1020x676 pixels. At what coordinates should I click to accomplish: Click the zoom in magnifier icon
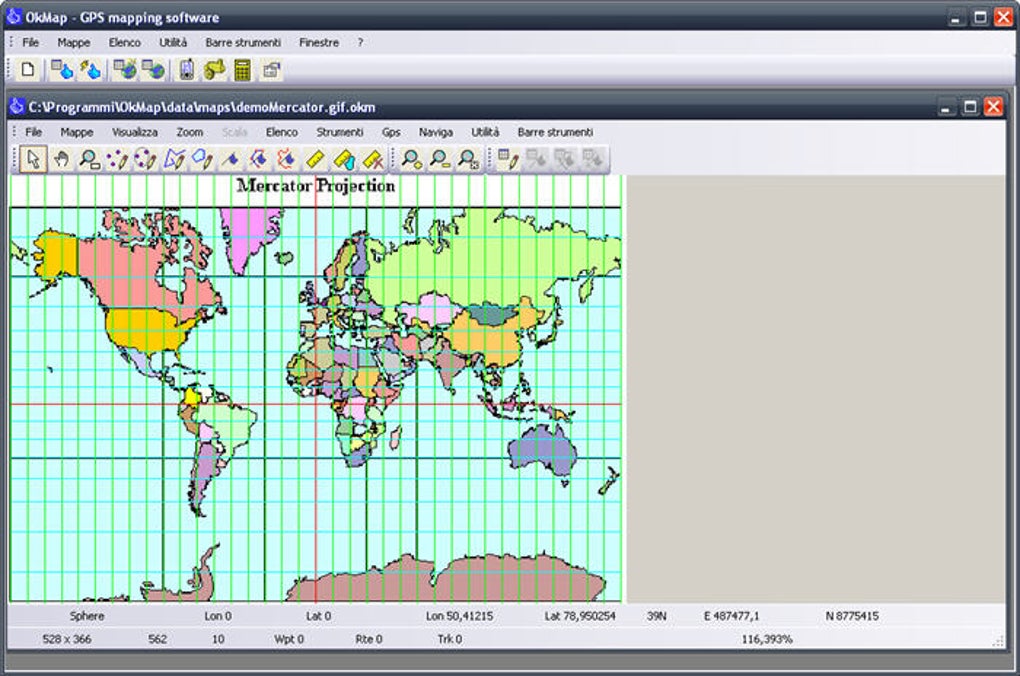click(411, 159)
